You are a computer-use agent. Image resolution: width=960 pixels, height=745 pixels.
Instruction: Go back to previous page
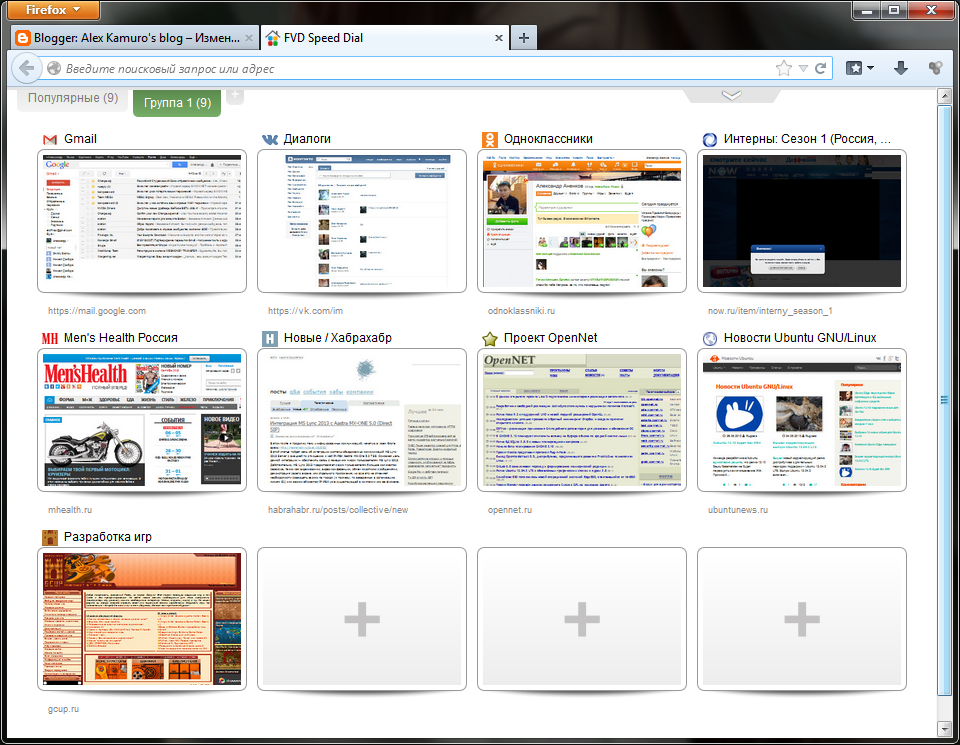pyautogui.click(x=26, y=68)
